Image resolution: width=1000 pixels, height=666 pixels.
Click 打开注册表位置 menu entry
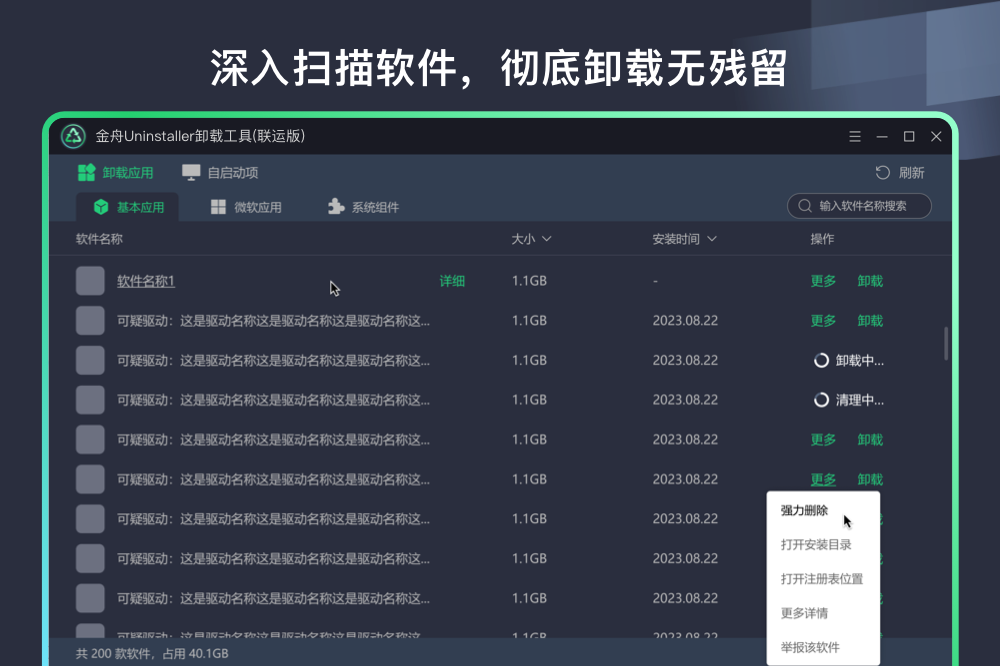(x=821, y=579)
